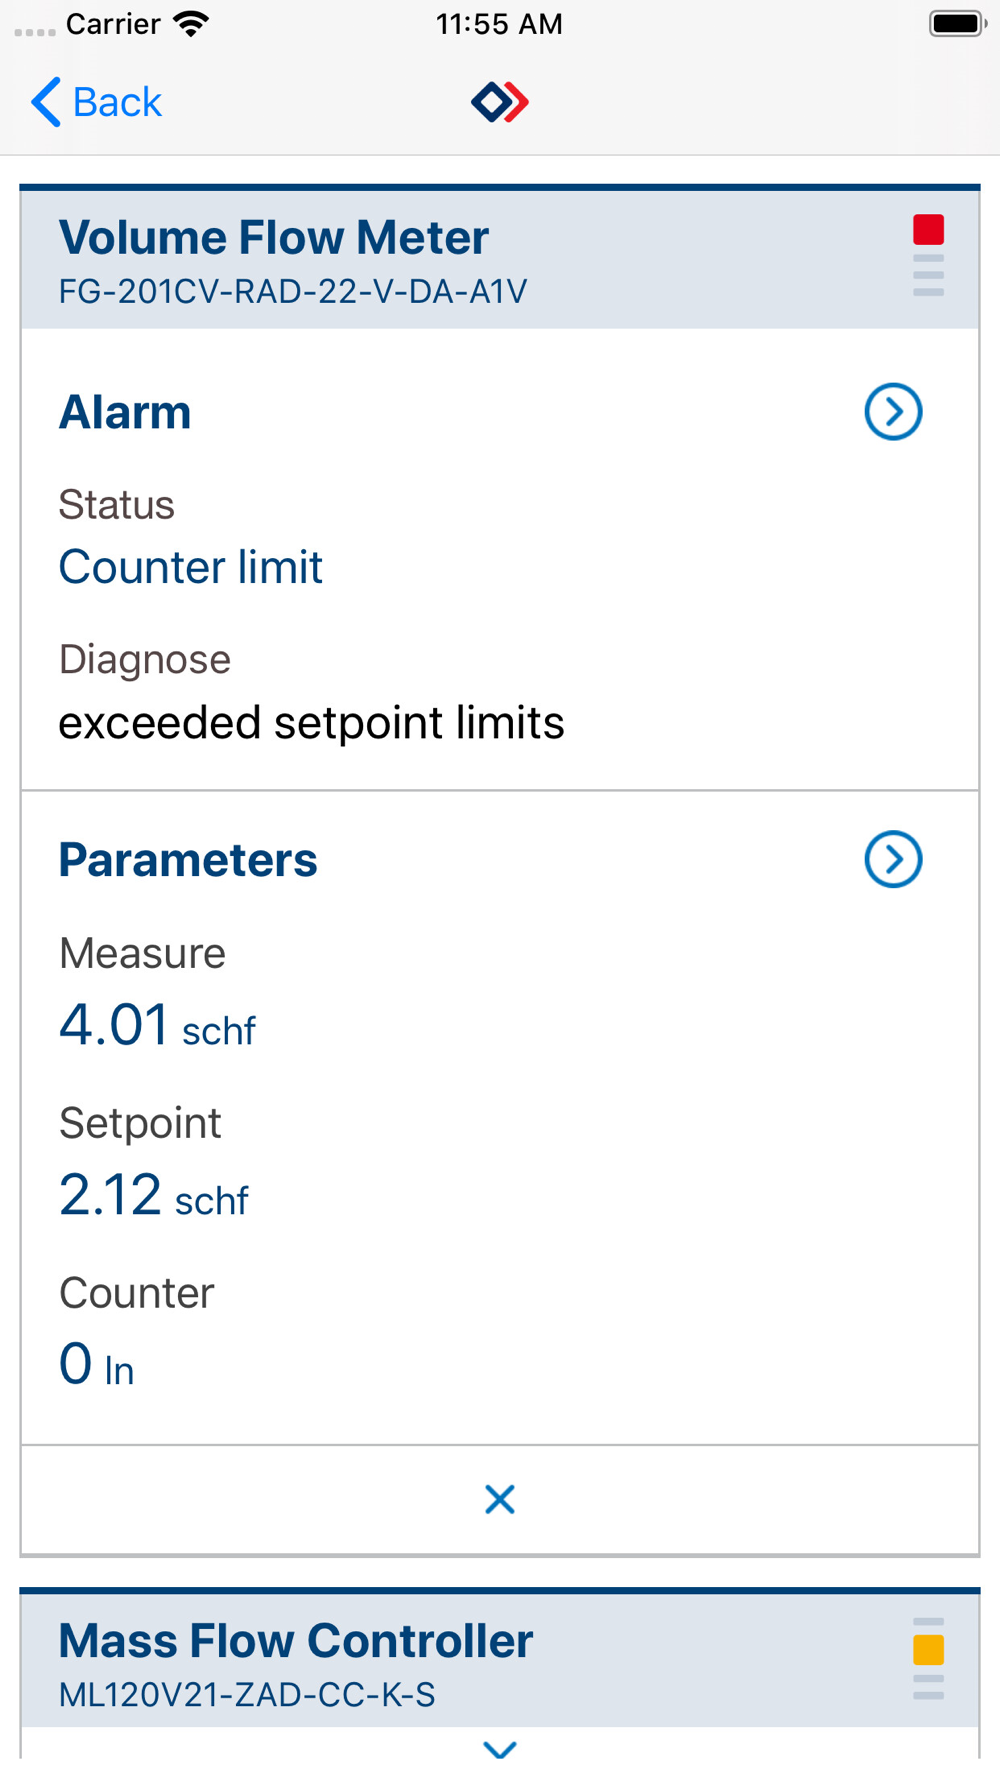1000x1778 pixels.
Task: Go back using the Back chevron
Action: tap(46, 102)
